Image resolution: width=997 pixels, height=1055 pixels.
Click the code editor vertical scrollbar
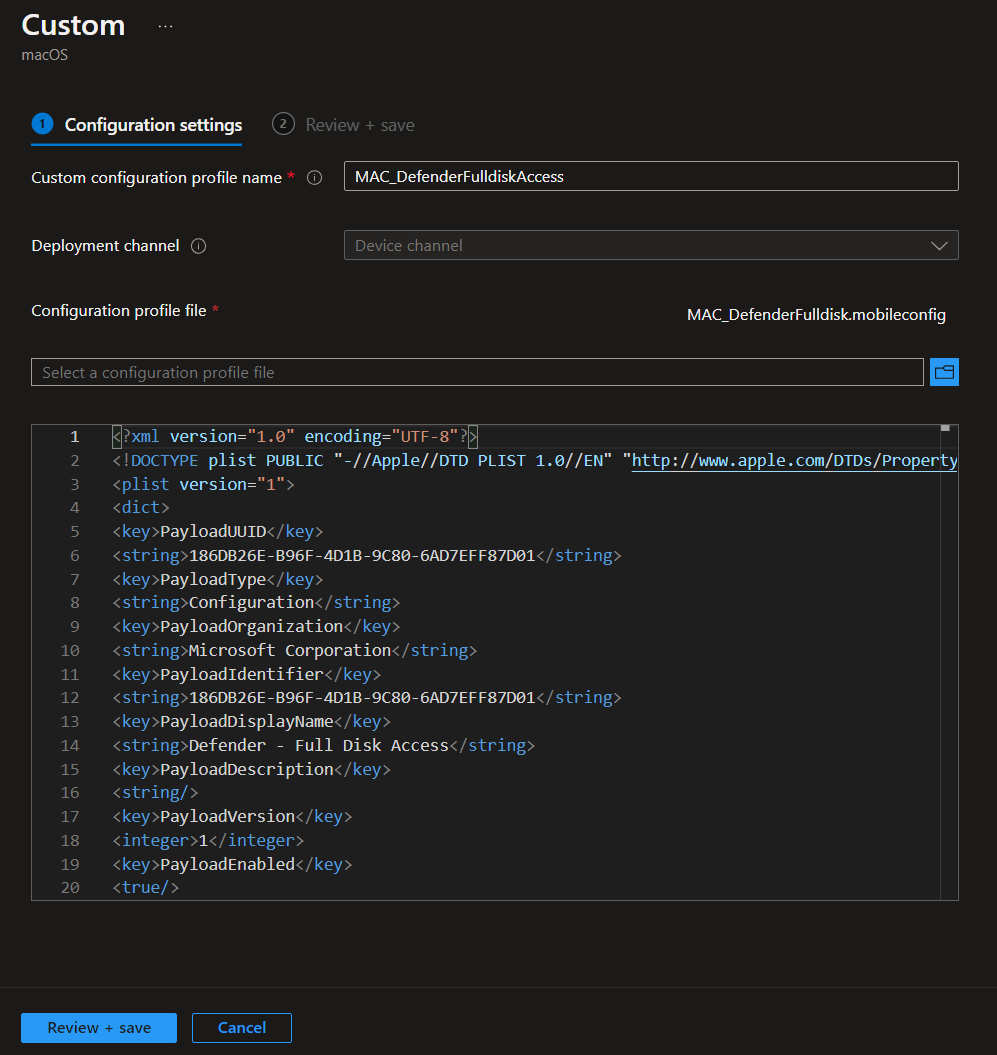click(948, 660)
